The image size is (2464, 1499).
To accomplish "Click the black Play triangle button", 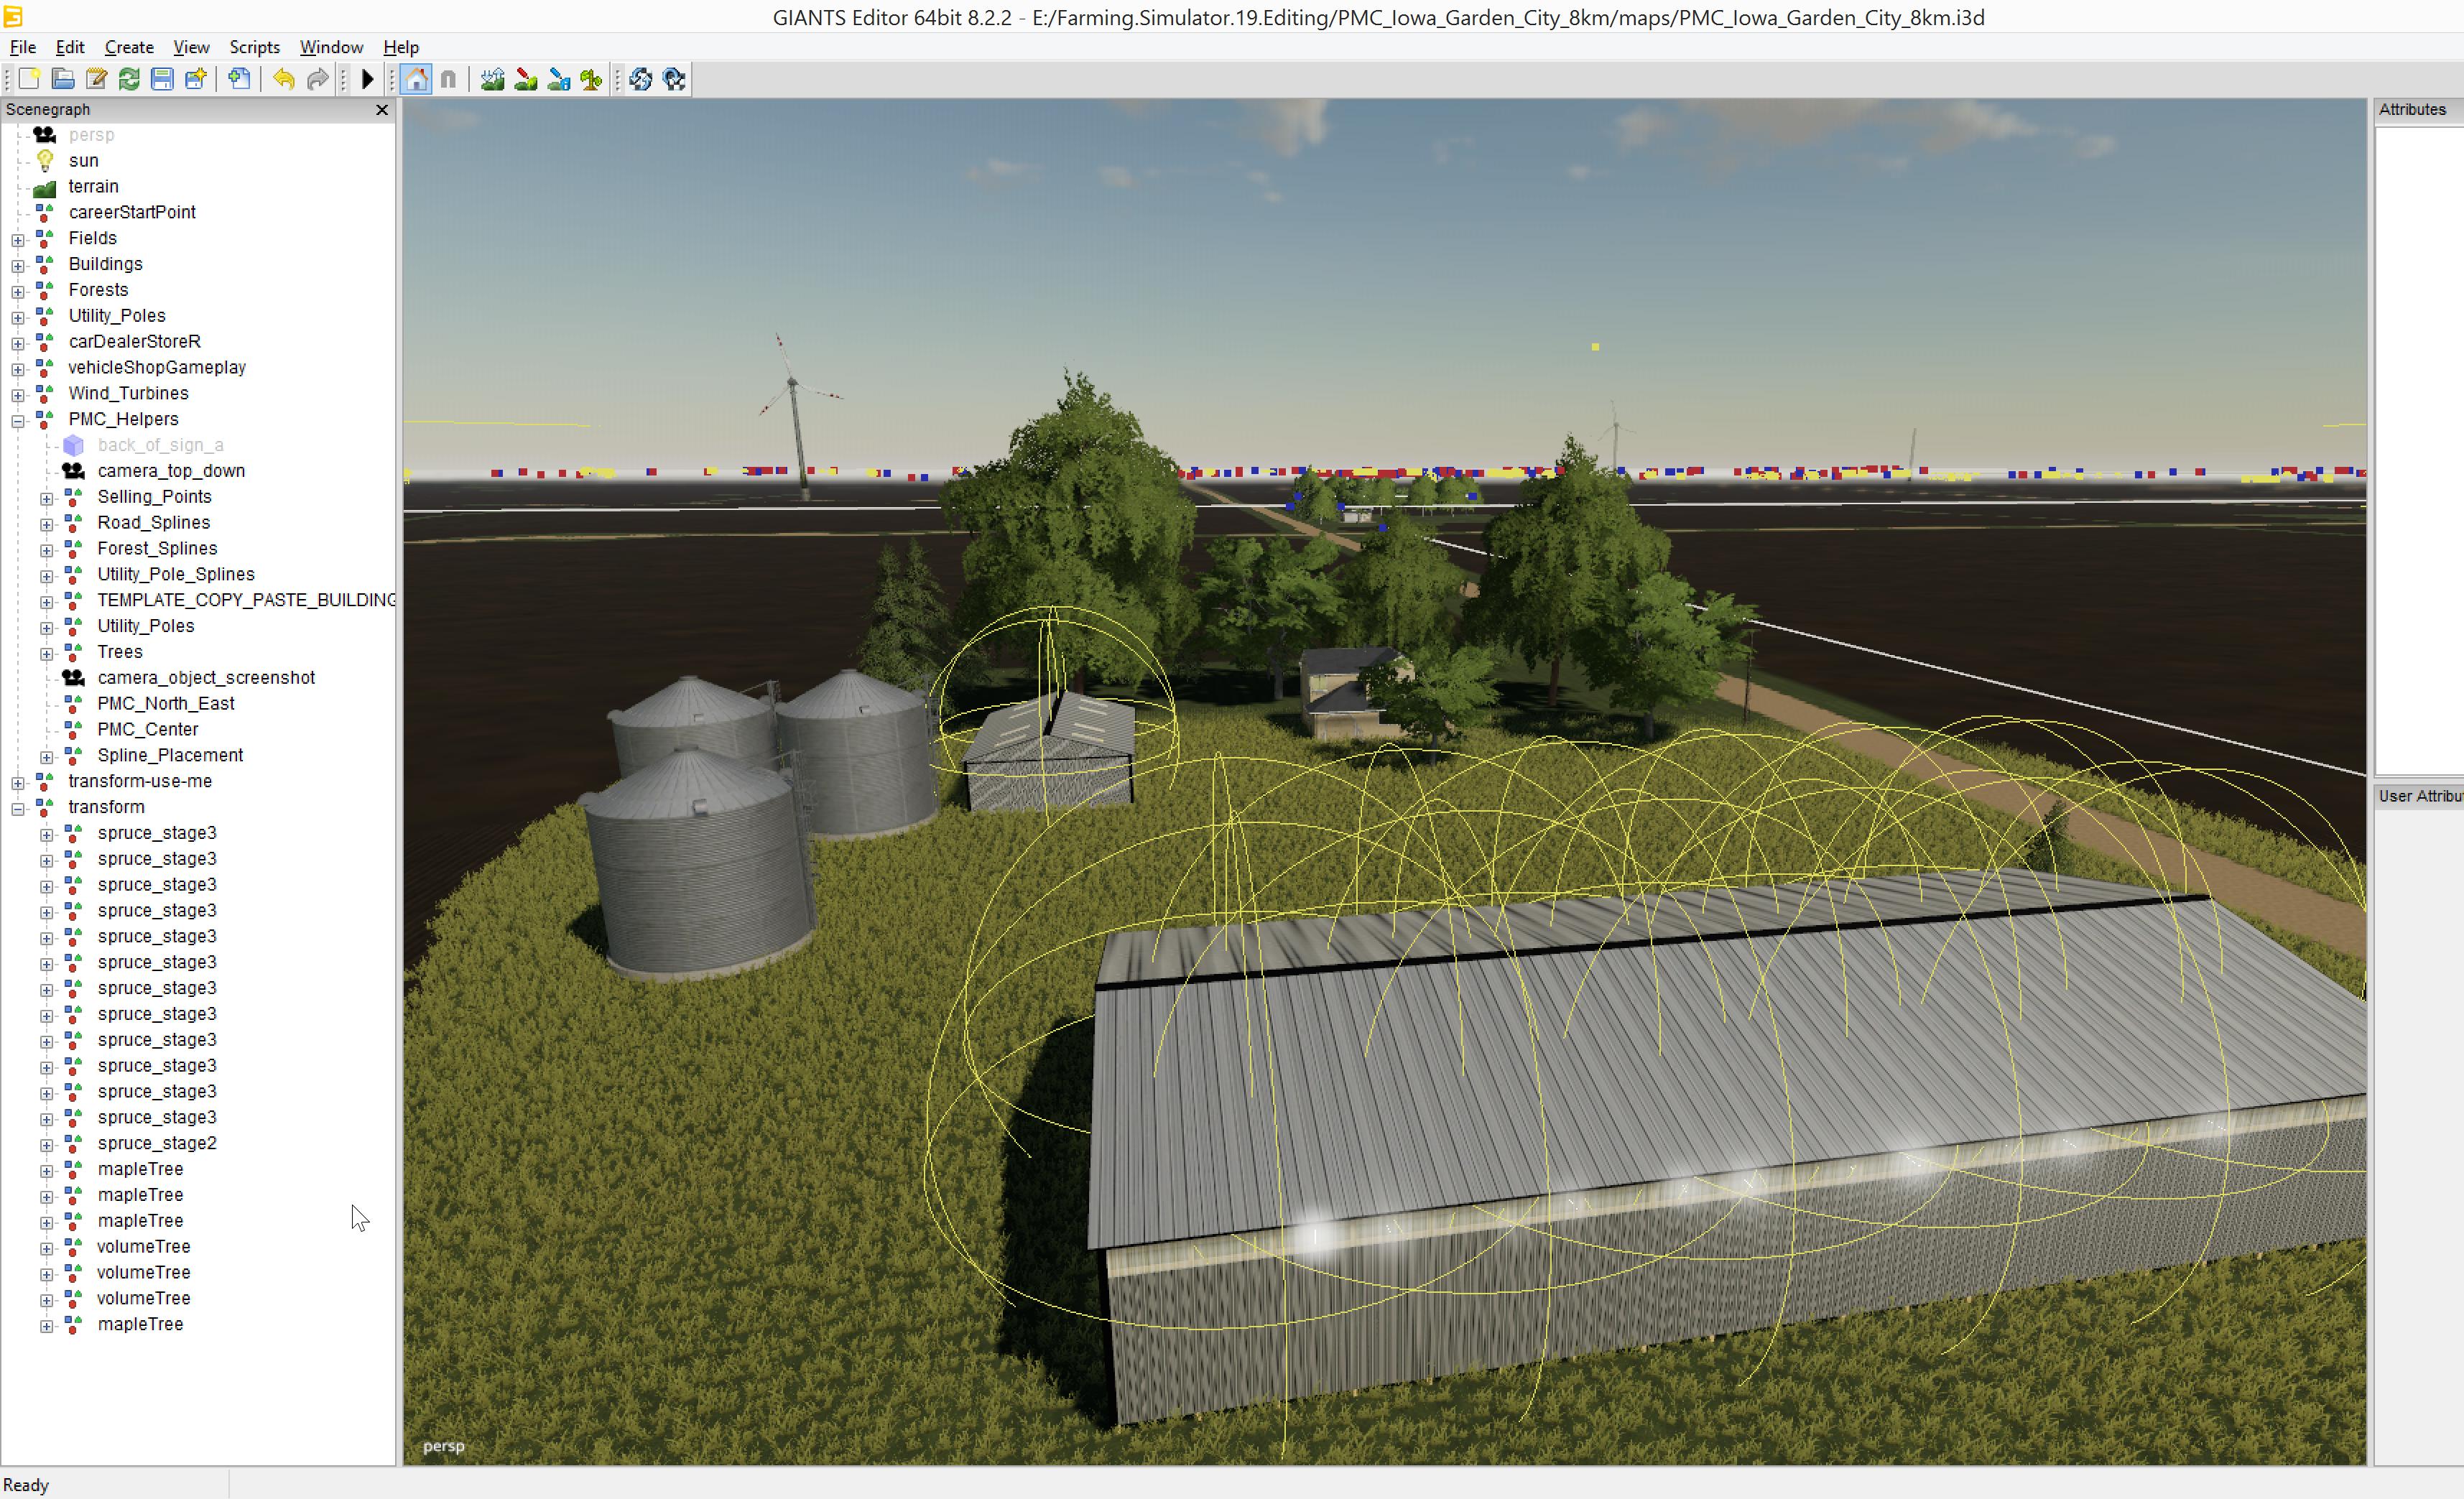I will pos(367,79).
